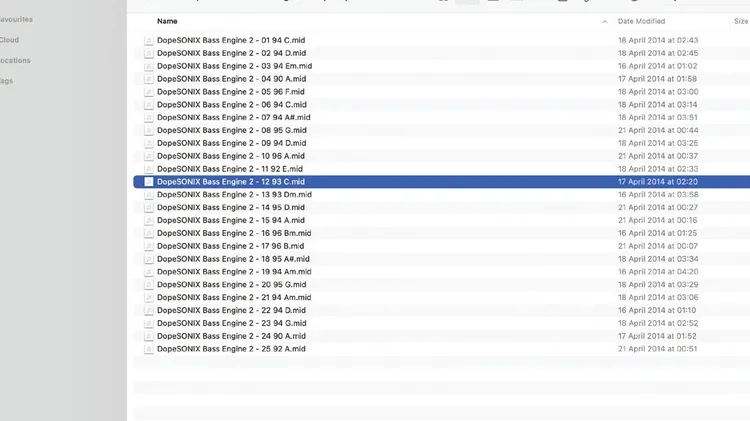Click date '16 April 2014 at 01:02'
The height and width of the screenshot is (421, 750).
pos(657,66)
